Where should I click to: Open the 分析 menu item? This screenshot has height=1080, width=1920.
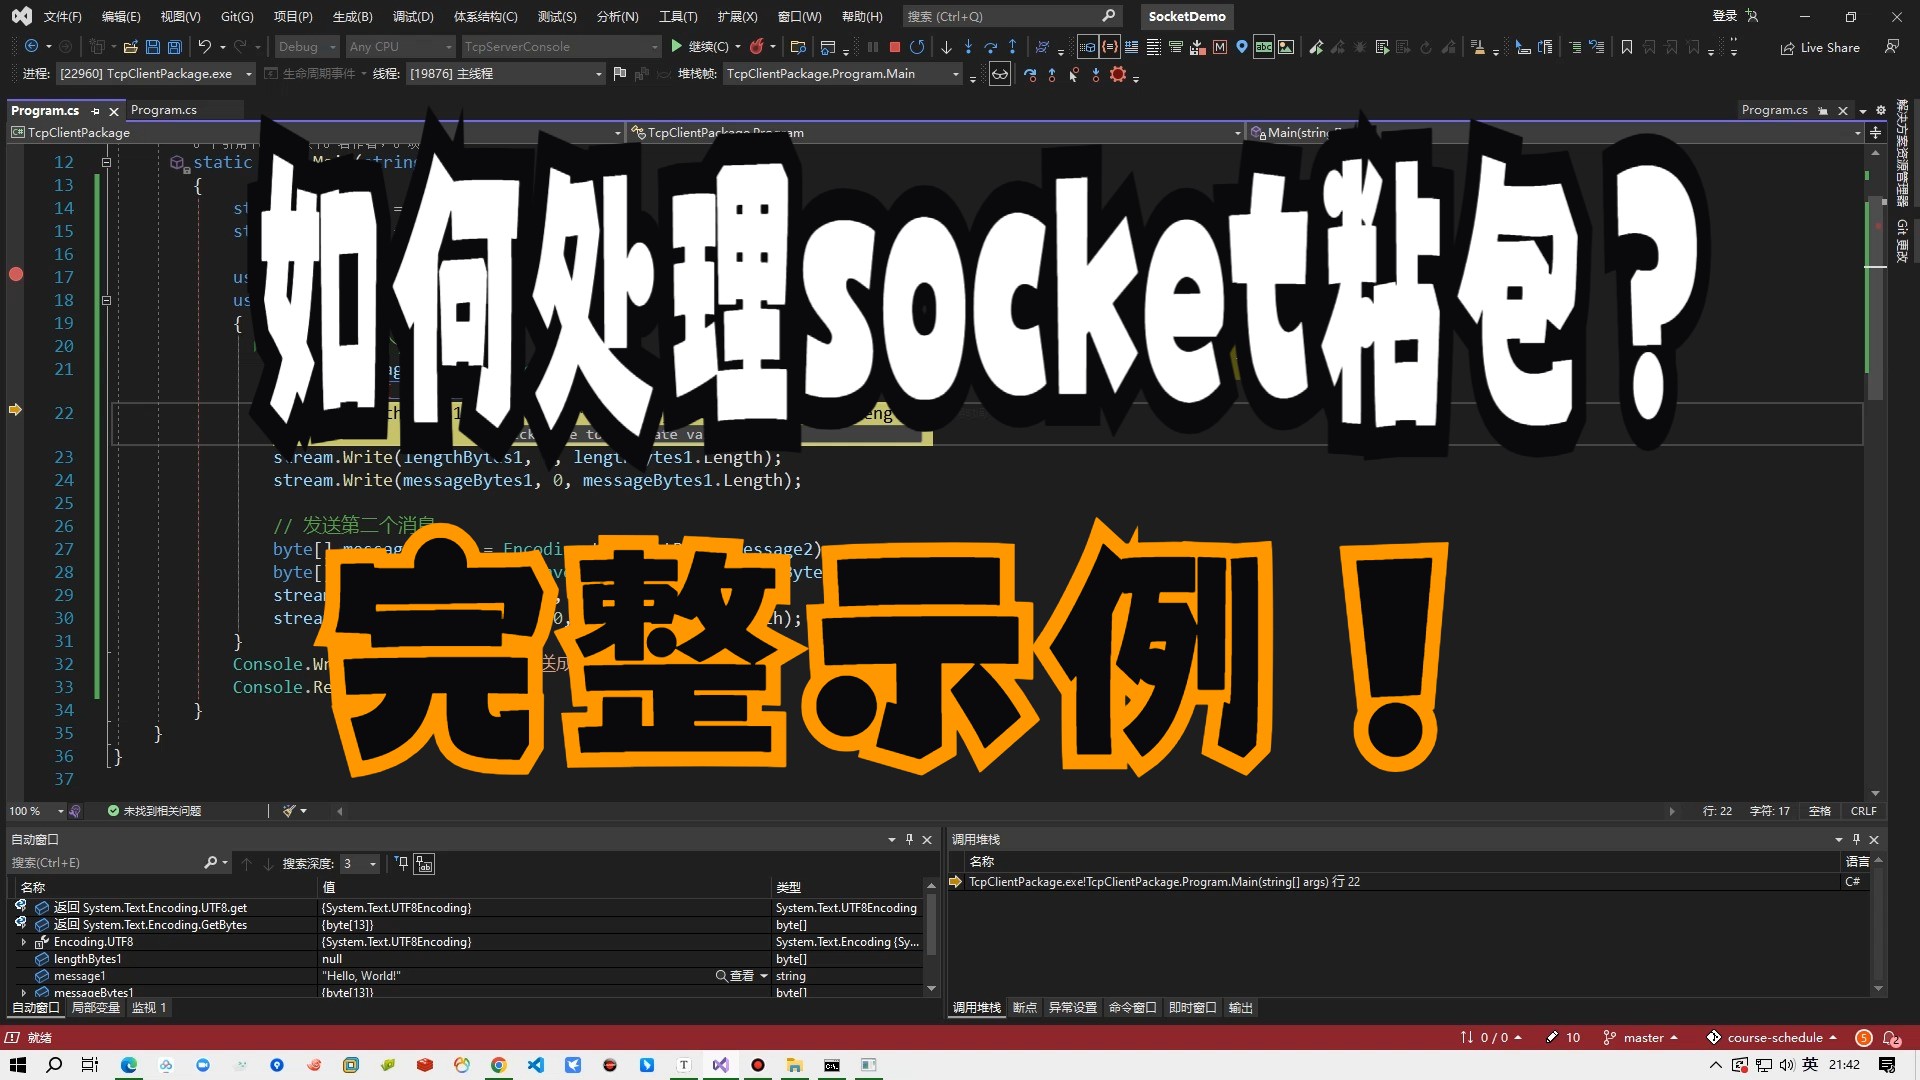pyautogui.click(x=617, y=16)
